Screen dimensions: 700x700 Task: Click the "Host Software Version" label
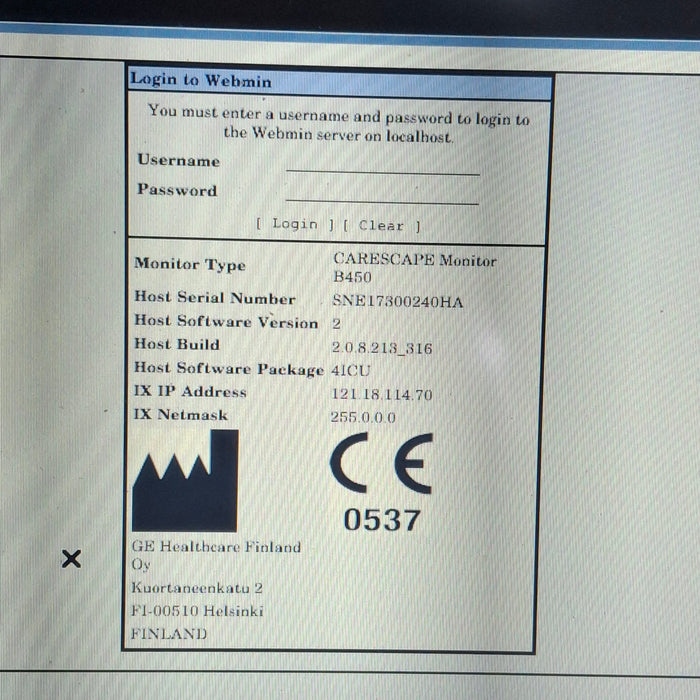point(226,321)
